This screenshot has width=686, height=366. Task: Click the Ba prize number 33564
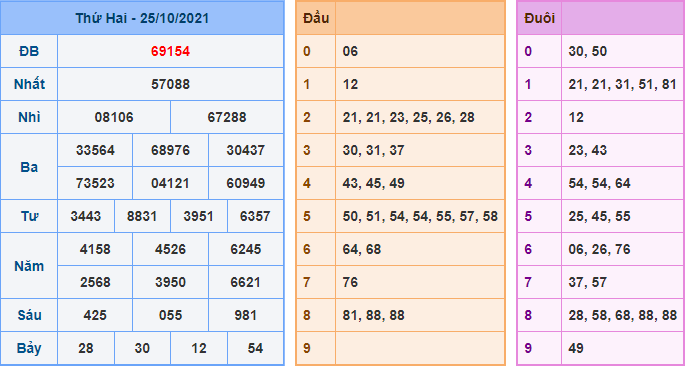95,150
